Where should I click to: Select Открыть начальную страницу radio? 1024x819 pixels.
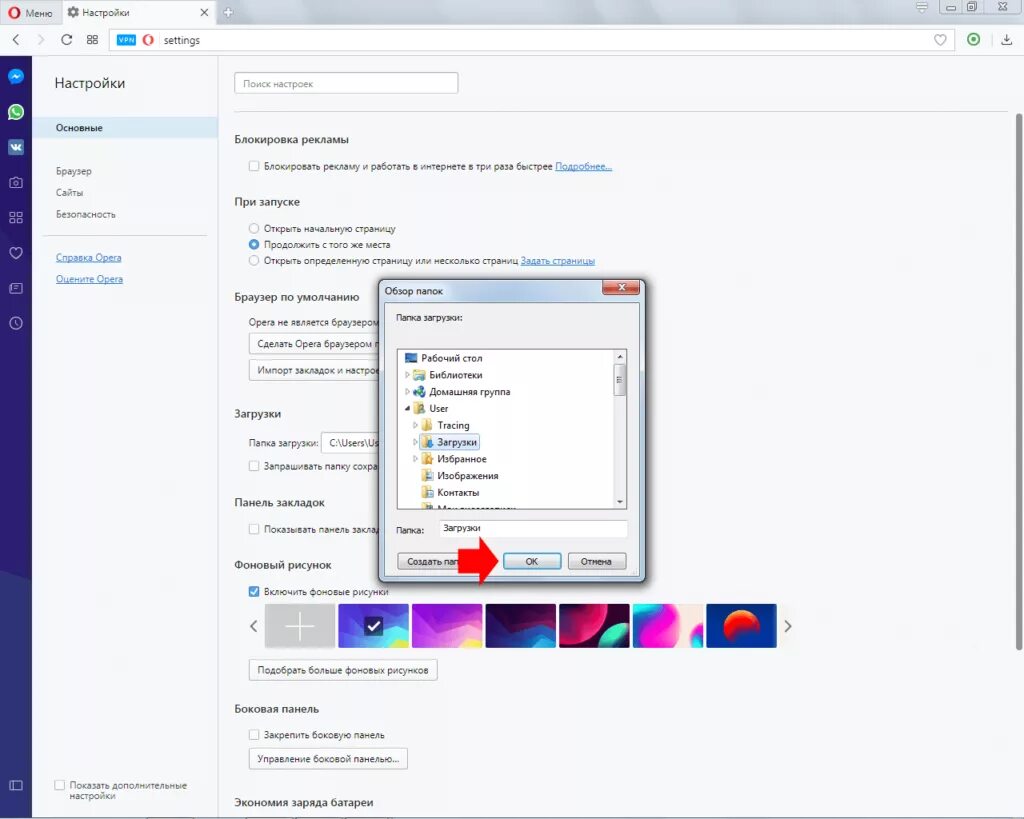tap(254, 229)
